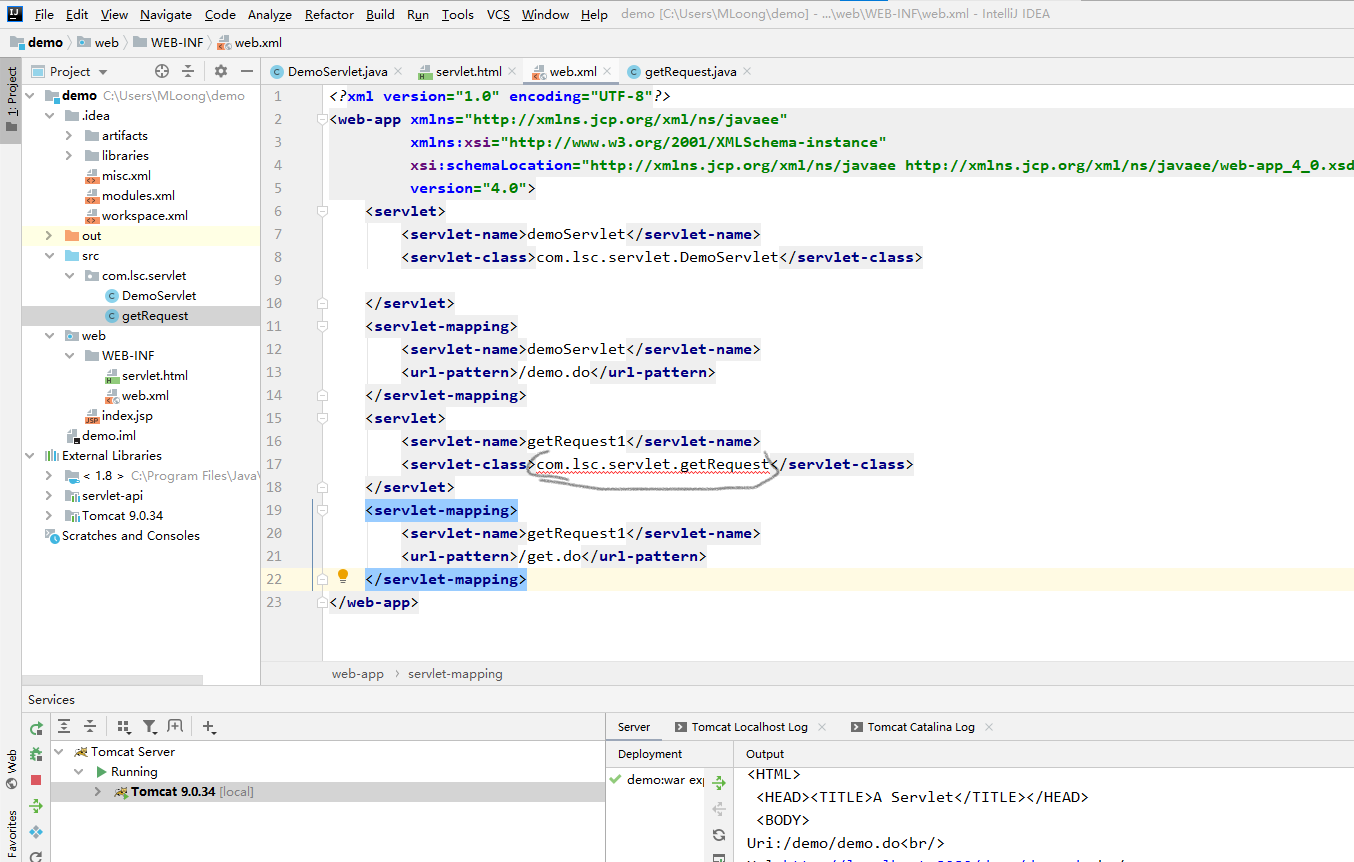Click the blue diamond artifacts icon in Services sidebar
Screen dimensions: 1354x862
coord(37,832)
